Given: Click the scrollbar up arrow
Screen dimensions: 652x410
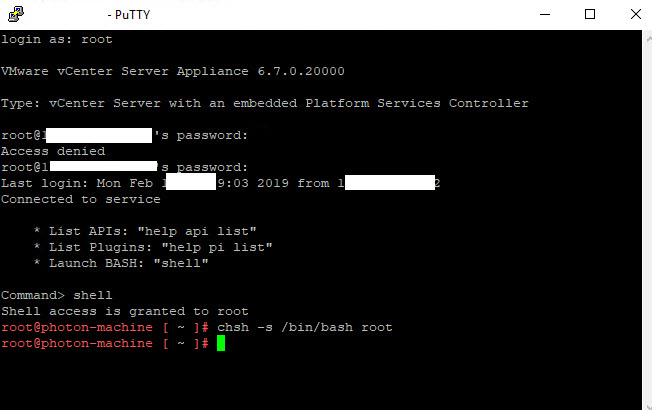Looking at the screenshot, I should 645,38.
